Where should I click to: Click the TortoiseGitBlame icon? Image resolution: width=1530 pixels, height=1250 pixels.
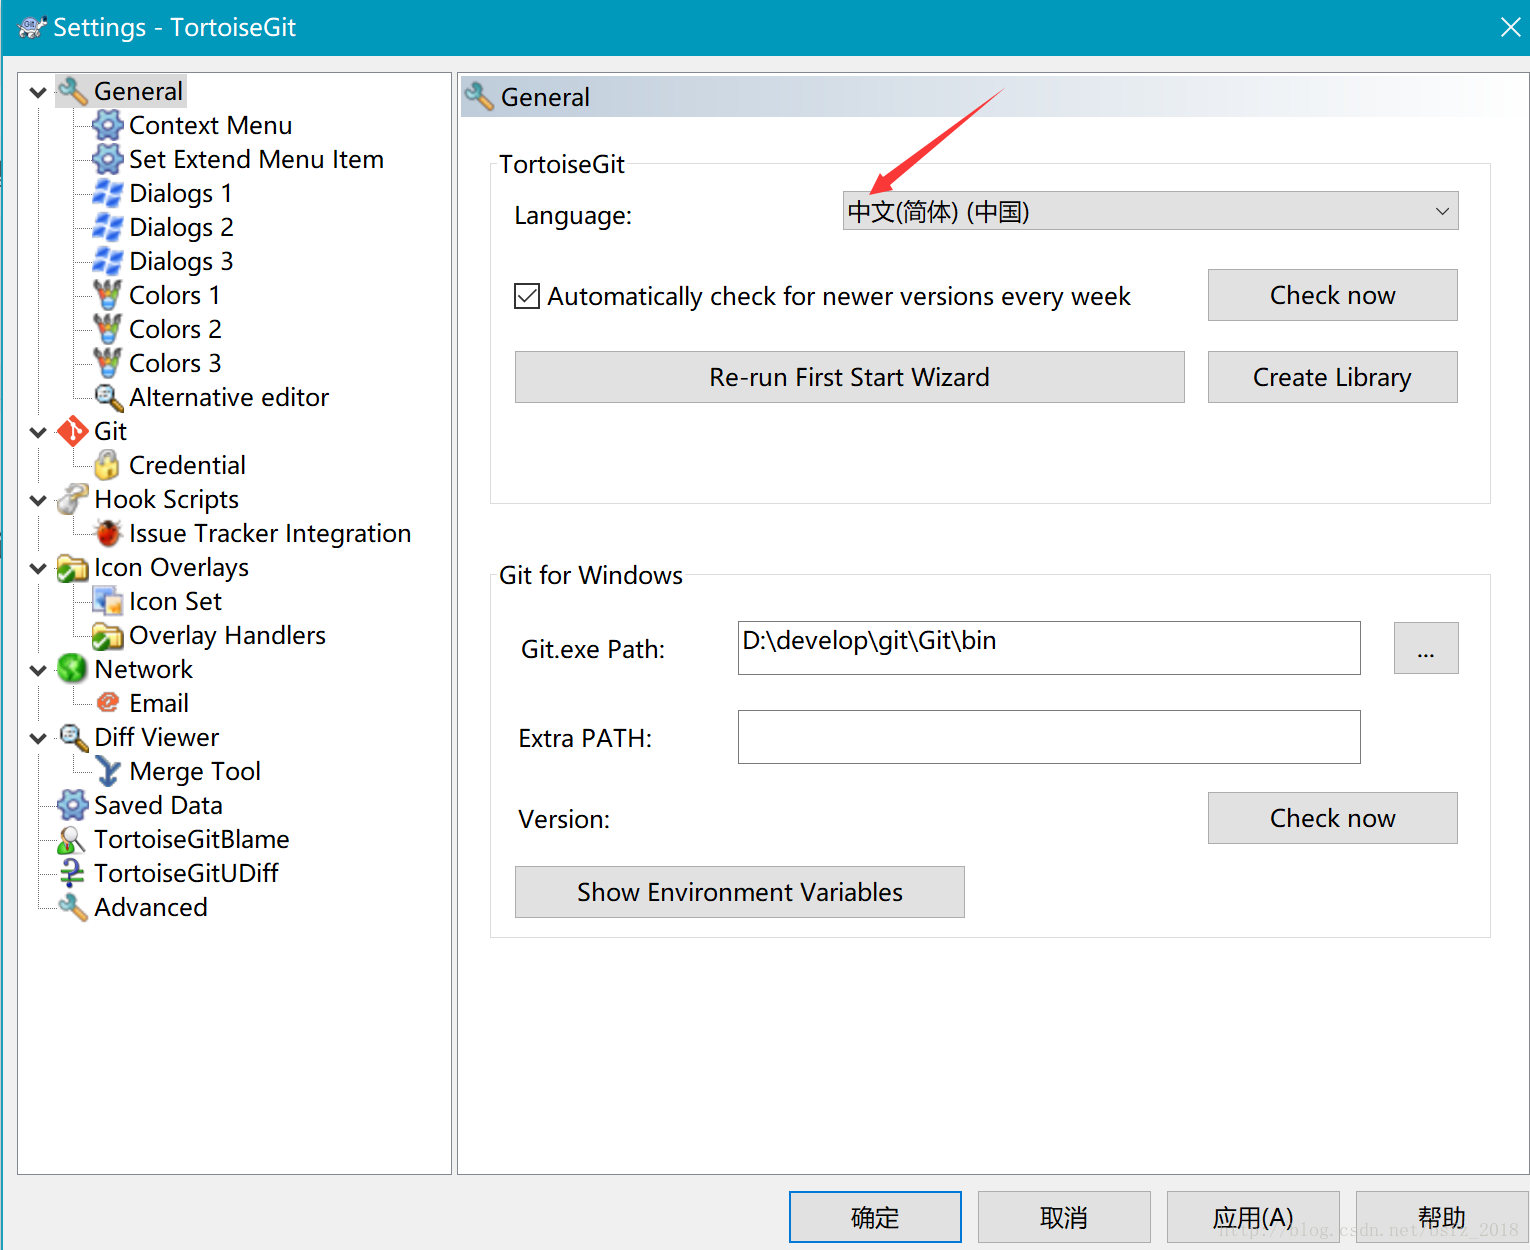pos(73,839)
